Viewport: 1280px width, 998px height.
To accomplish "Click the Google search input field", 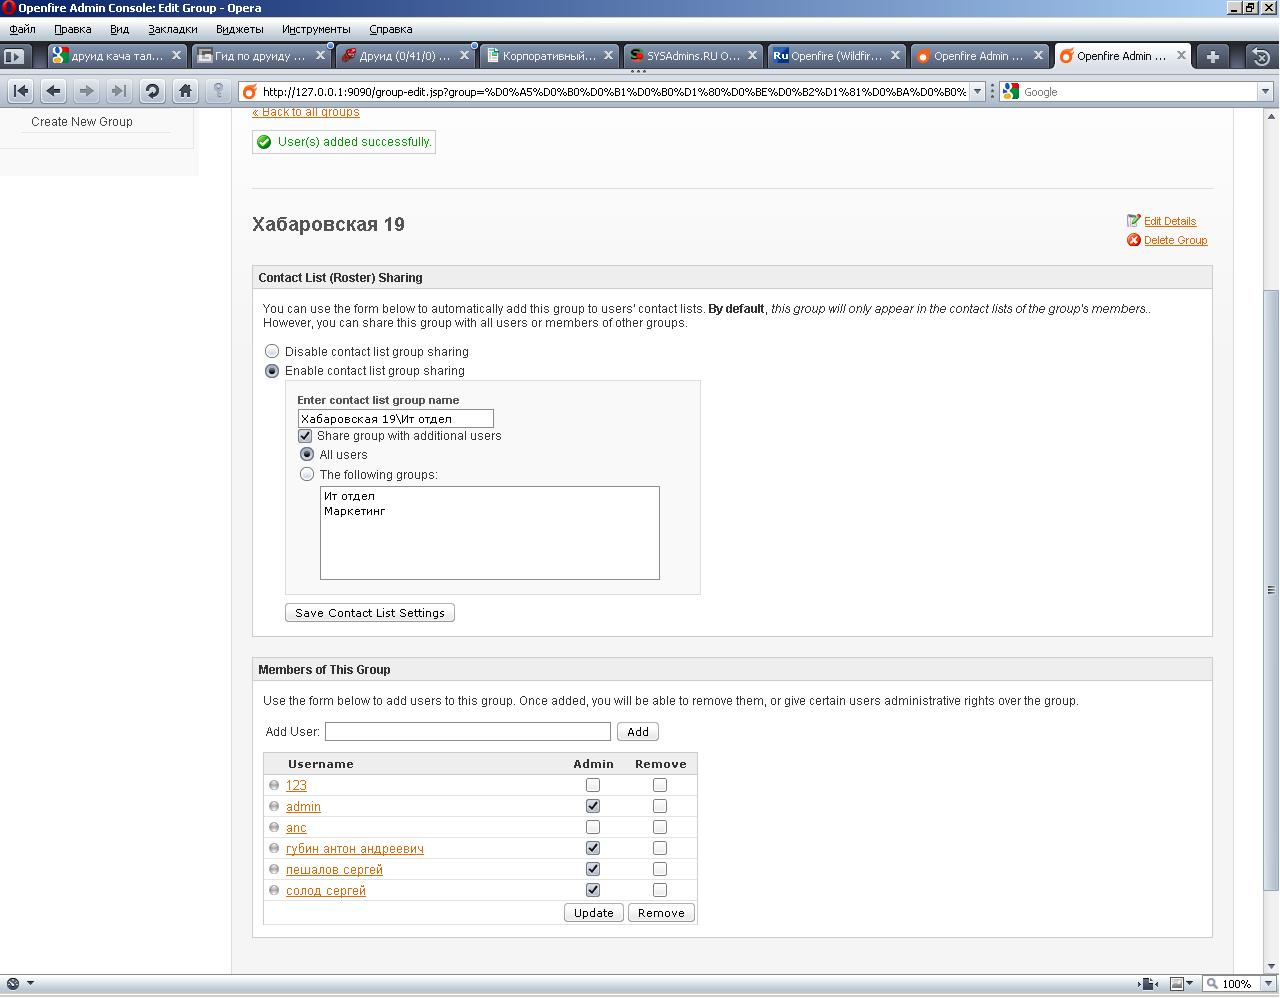I will pos(1138,91).
